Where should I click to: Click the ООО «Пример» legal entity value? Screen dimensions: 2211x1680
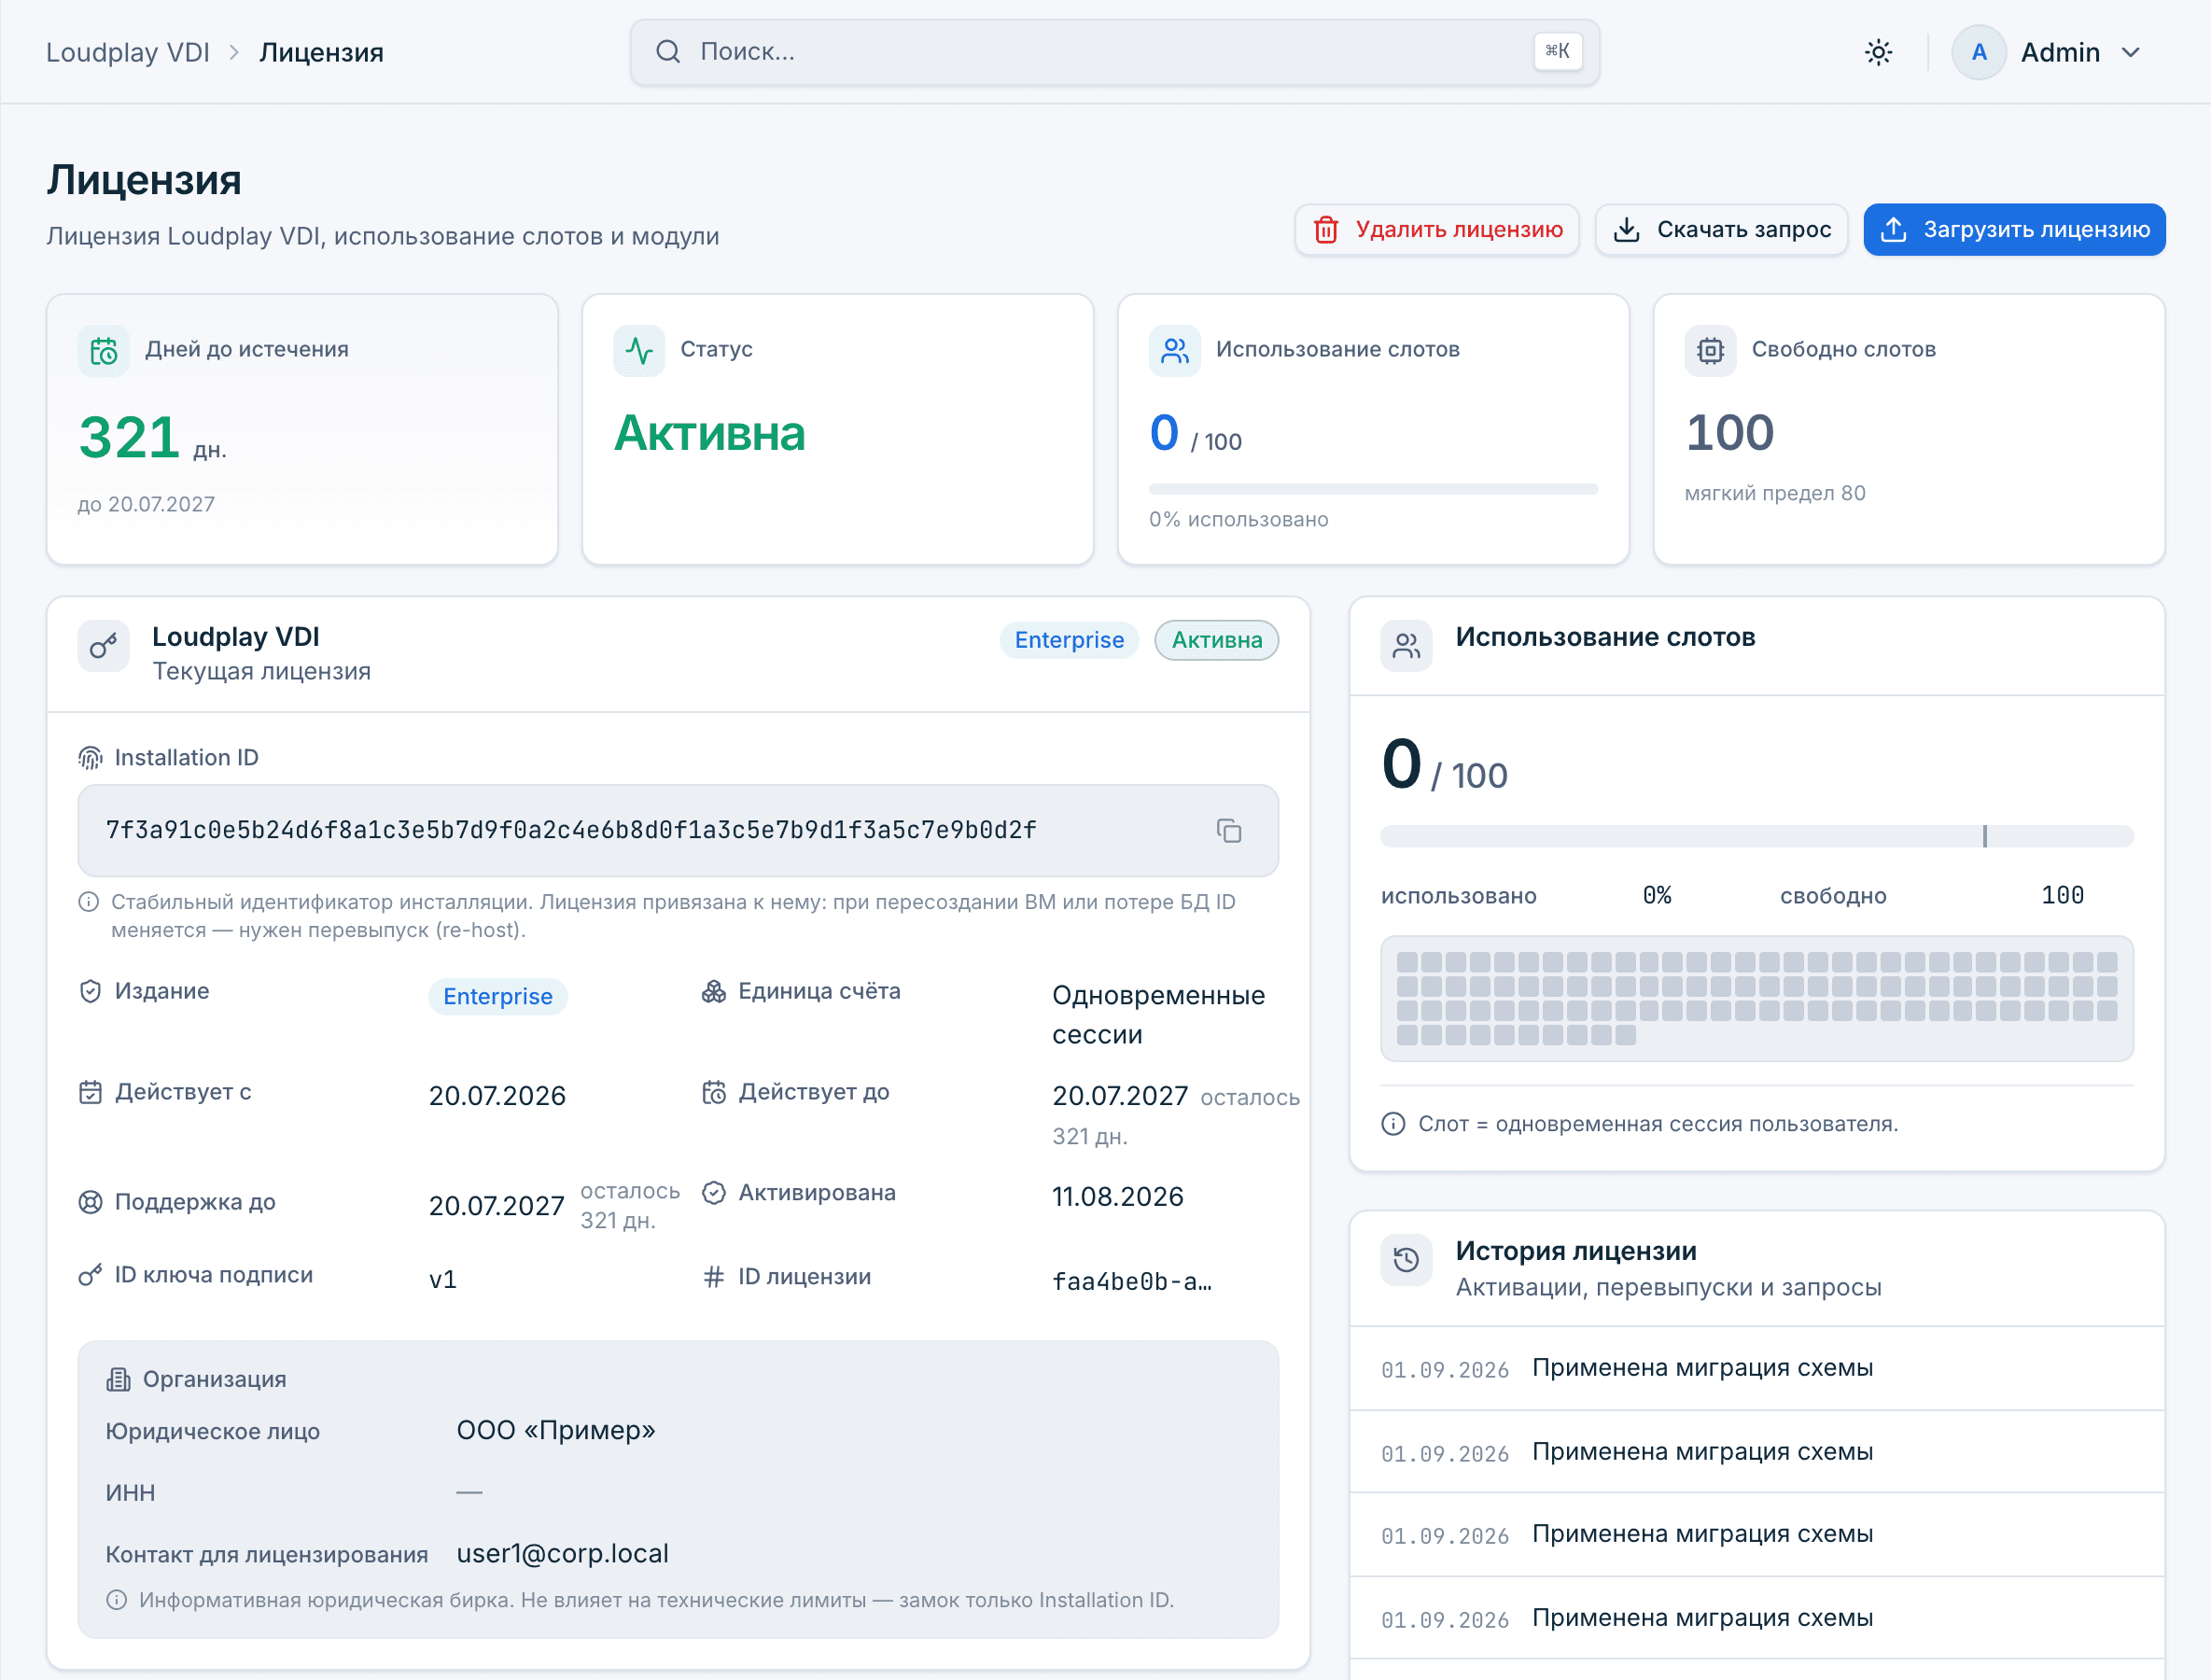[555, 1430]
